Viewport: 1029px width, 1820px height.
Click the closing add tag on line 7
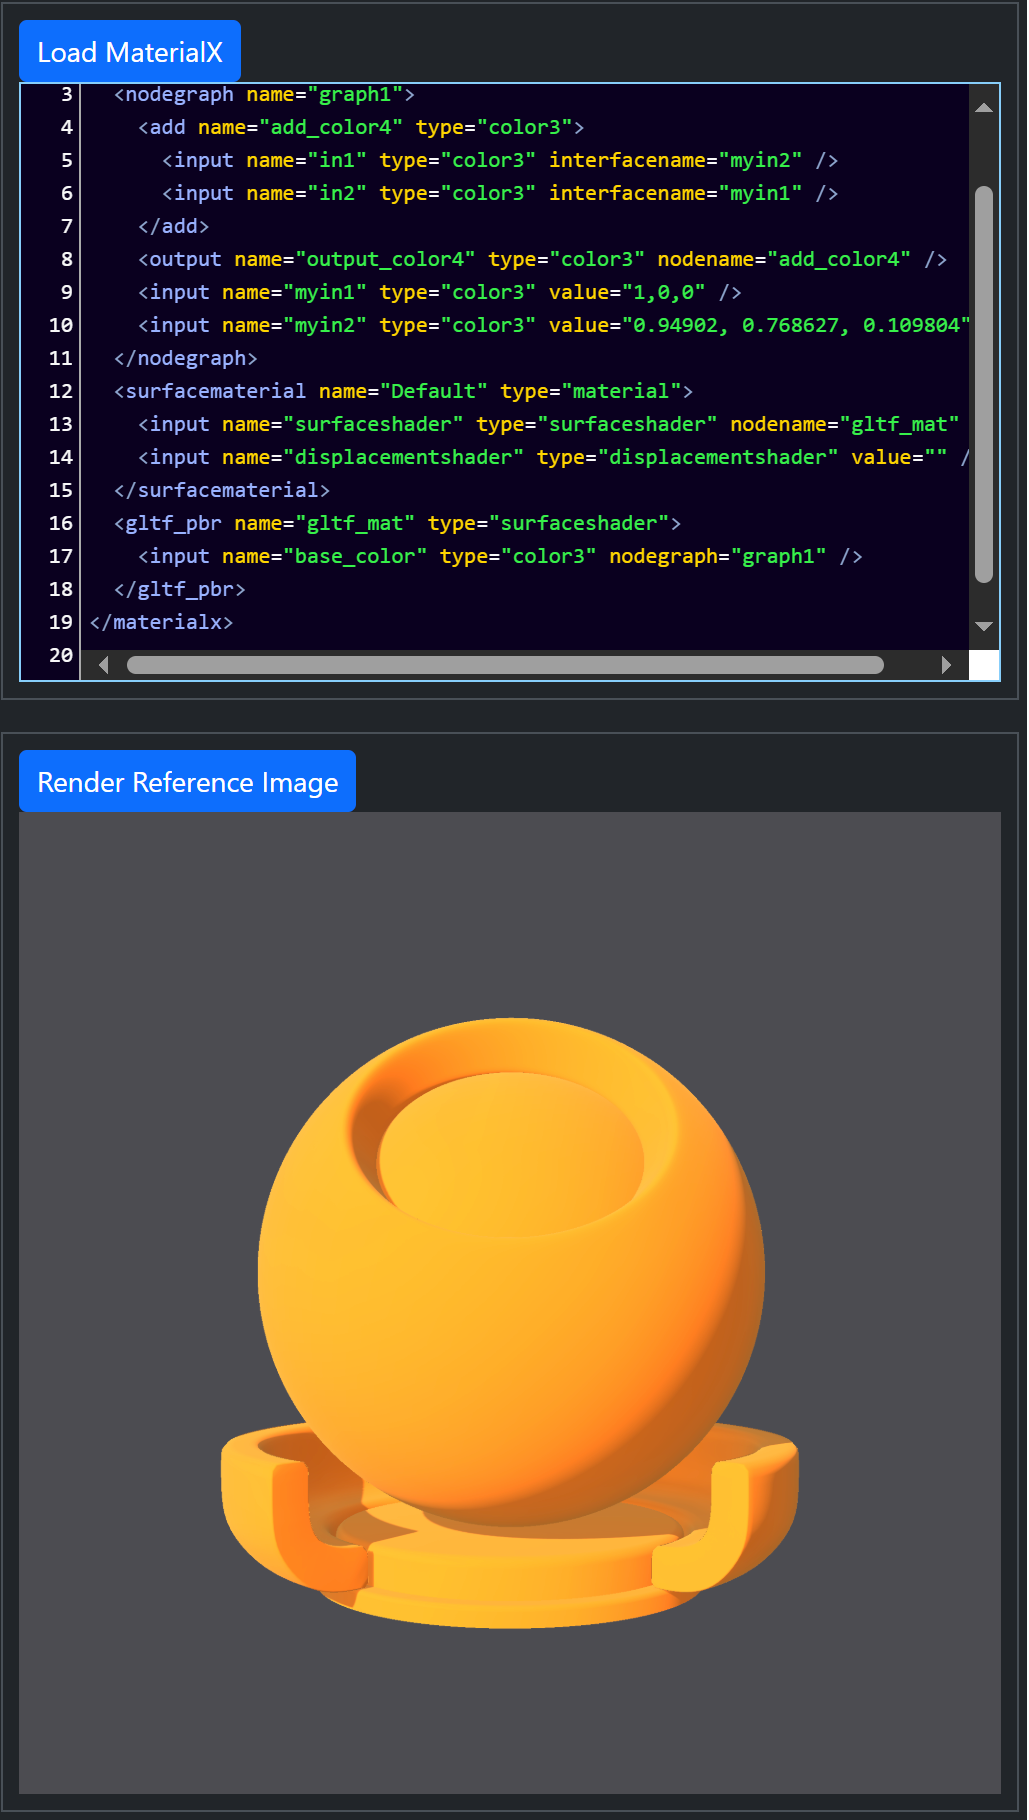pyautogui.click(x=174, y=226)
